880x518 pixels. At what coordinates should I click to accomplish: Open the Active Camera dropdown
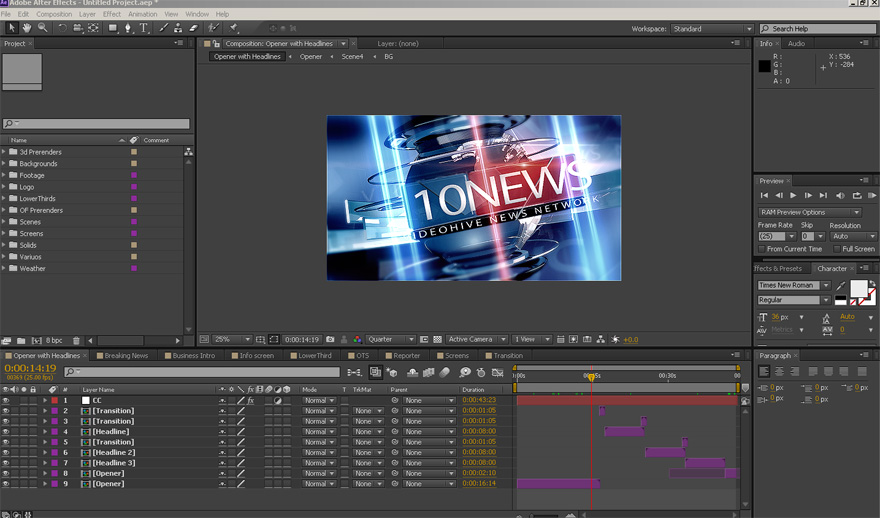pos(477,339)
